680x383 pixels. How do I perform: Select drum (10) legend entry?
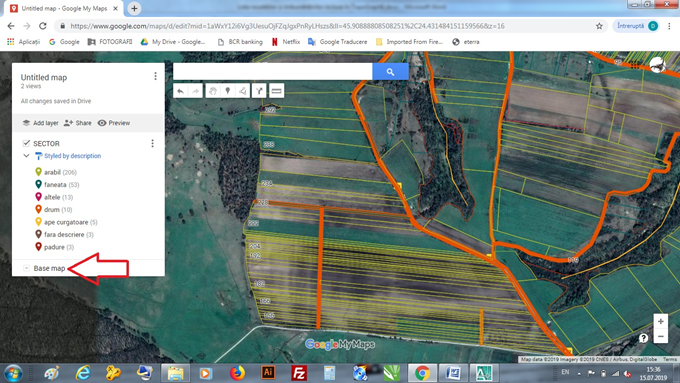click(x=53, y=210)
